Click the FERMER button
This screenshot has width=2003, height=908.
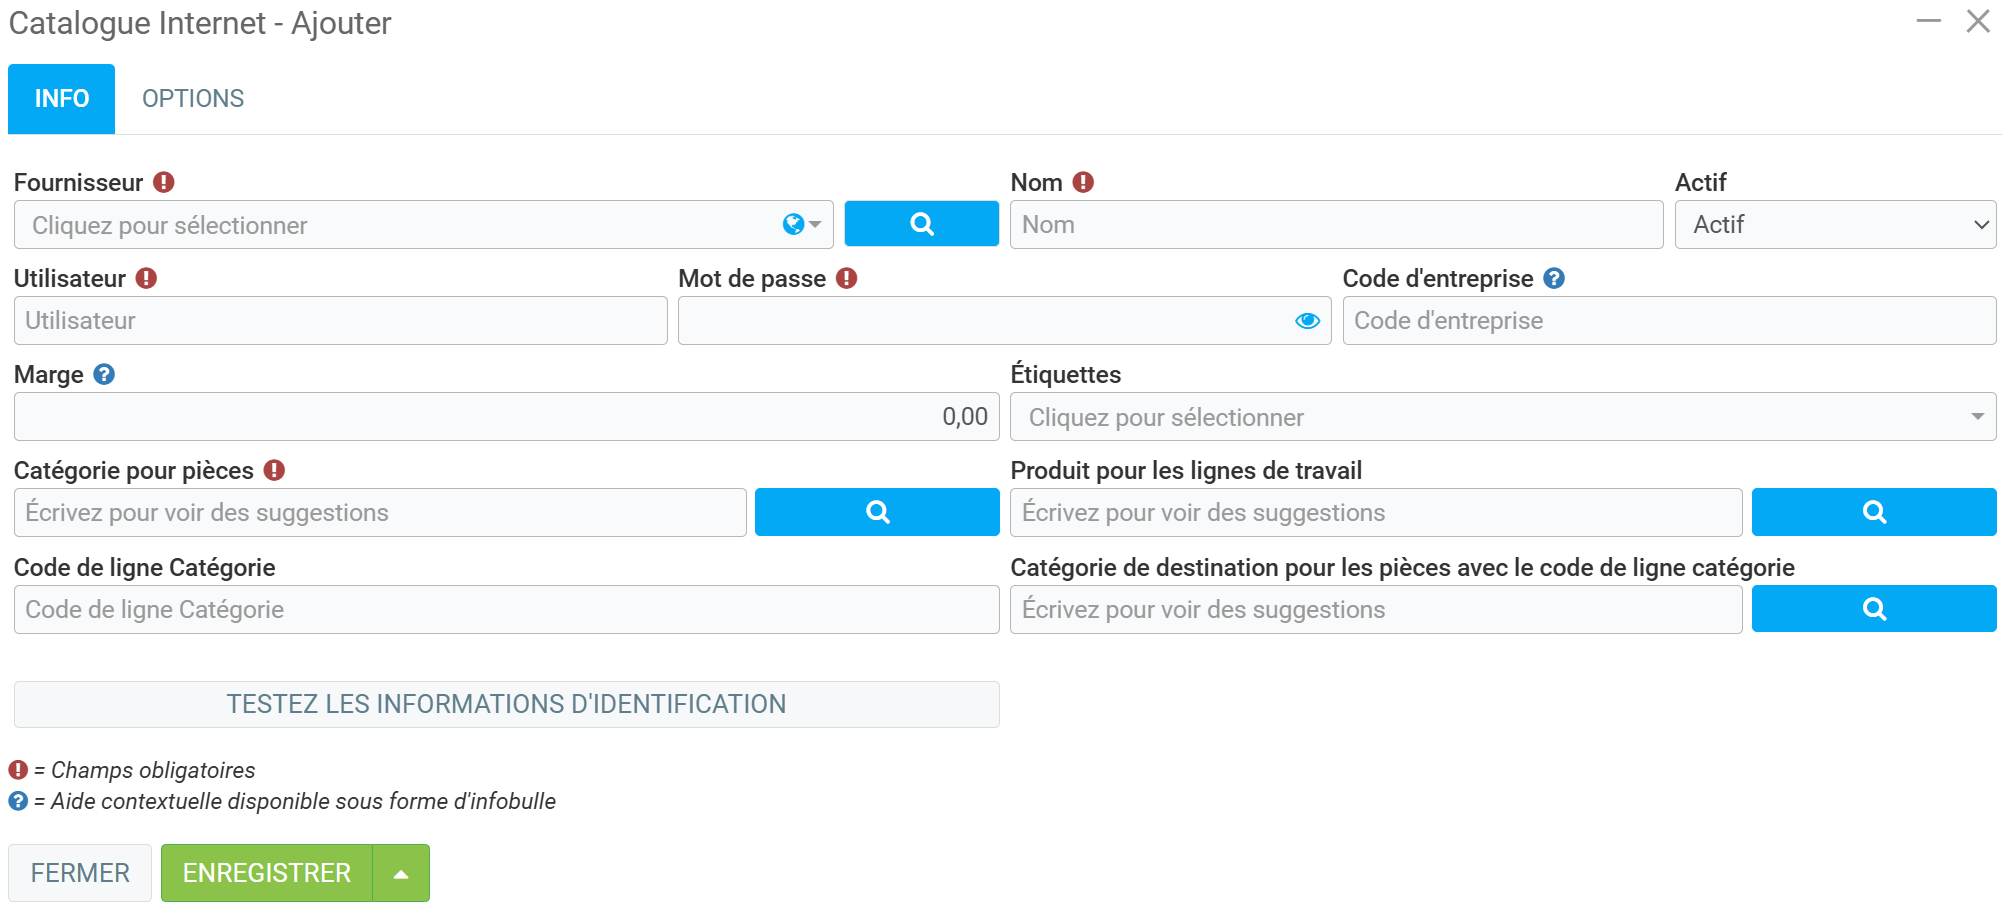(80, 873)
